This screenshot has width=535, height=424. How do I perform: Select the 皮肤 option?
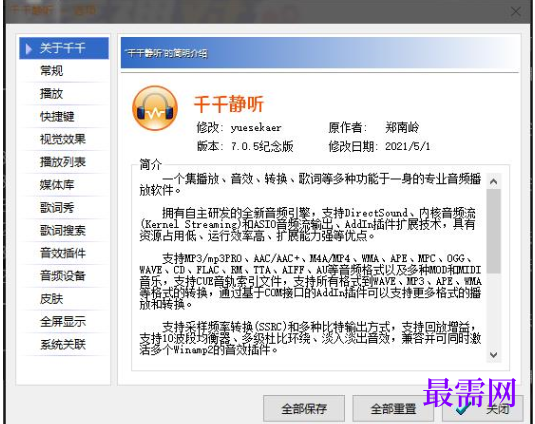coord(64,299)
